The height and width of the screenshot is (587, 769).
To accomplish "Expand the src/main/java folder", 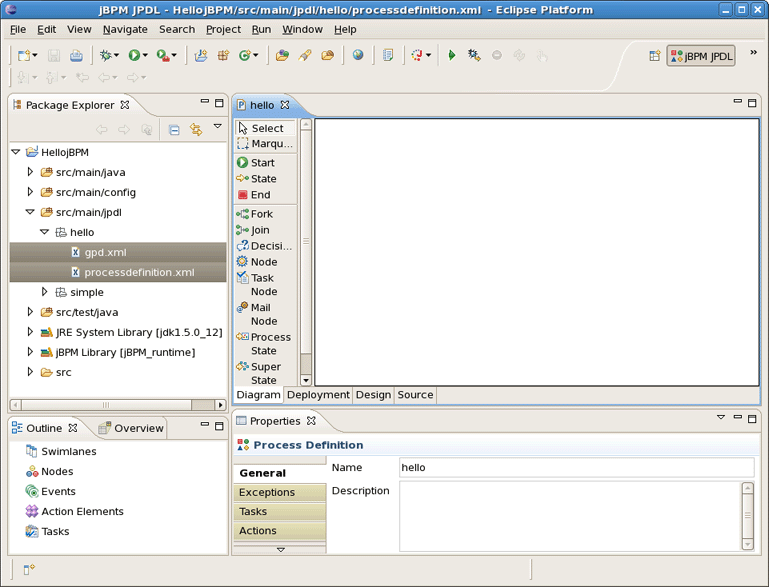I will pyautogui.click(x=30, y=172).
